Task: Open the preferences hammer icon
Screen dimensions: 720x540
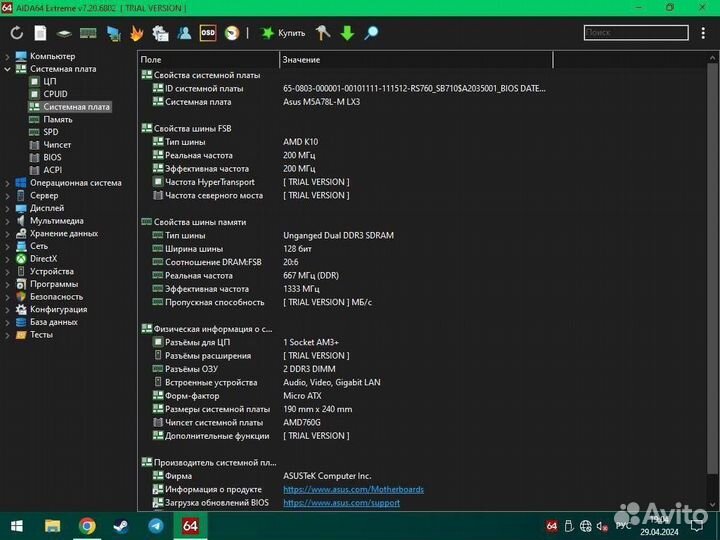Action: click(323, 33)
